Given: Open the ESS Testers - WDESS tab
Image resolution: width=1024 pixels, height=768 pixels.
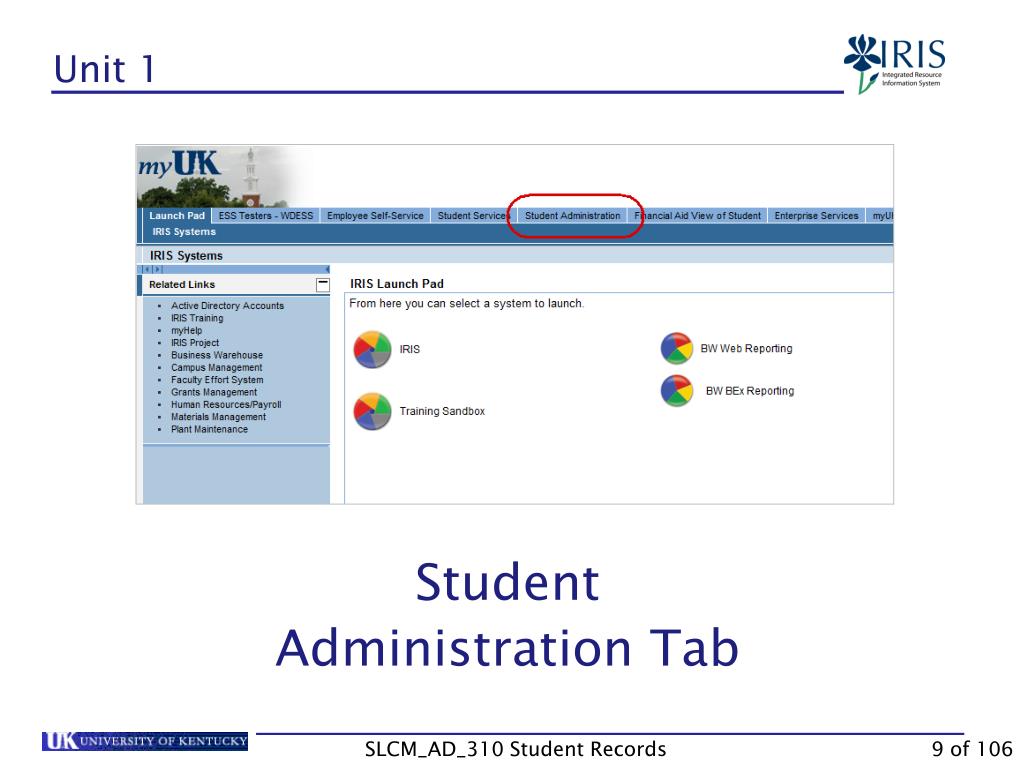Looking at the screenshot, I should point(266,216).
